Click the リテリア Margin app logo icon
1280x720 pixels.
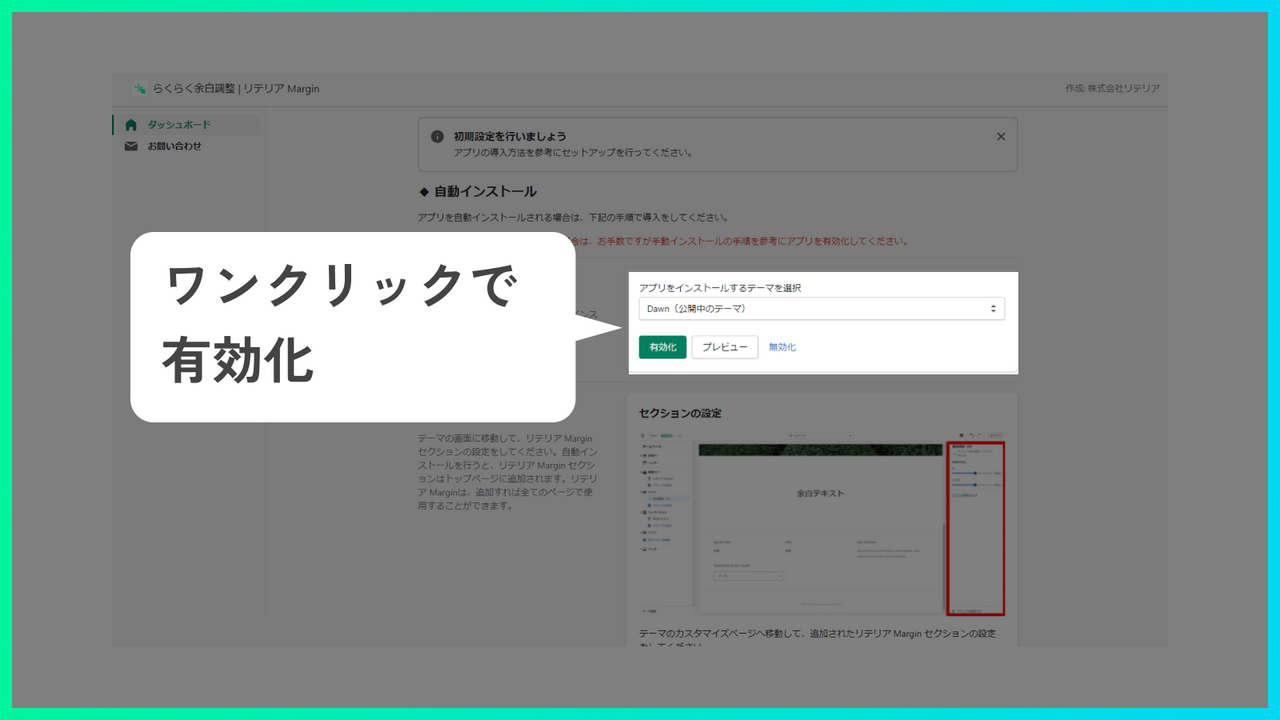click(x=139, y=89)
